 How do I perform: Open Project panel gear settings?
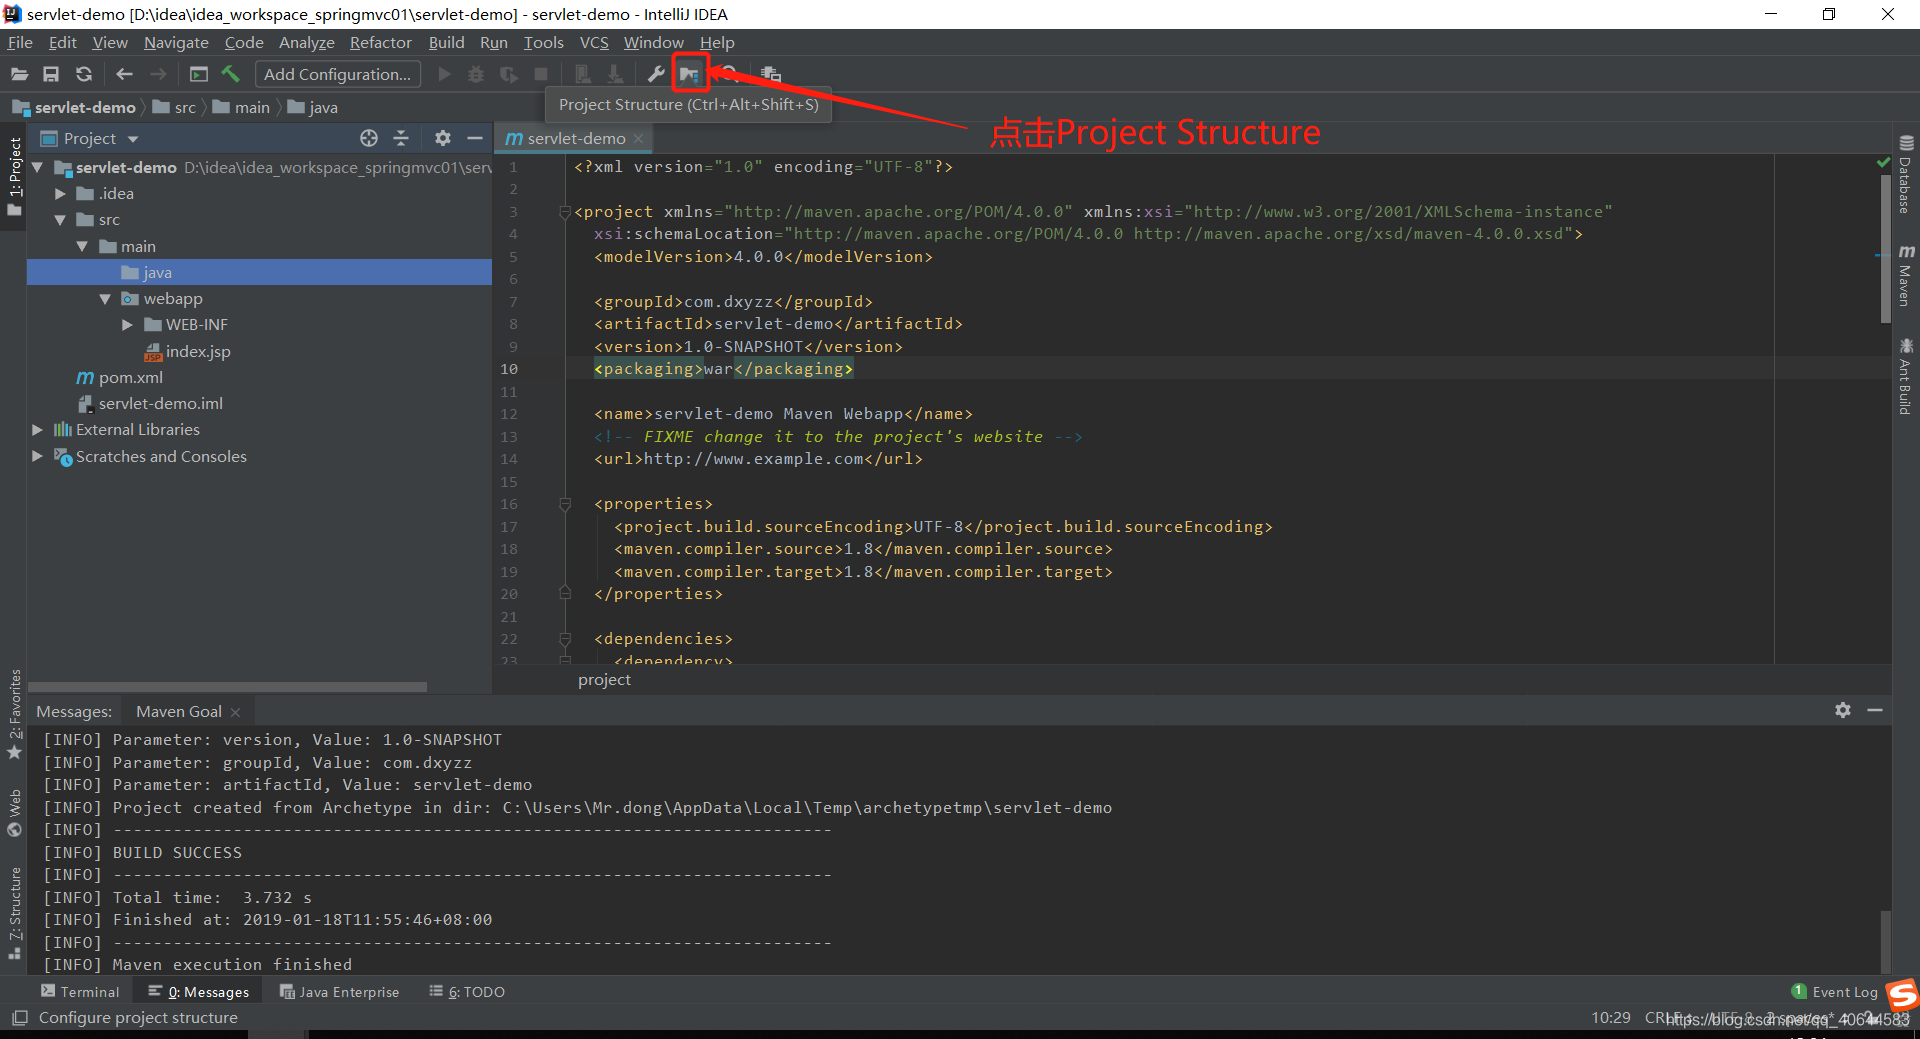pyautogui.click(x=443, y=138)
